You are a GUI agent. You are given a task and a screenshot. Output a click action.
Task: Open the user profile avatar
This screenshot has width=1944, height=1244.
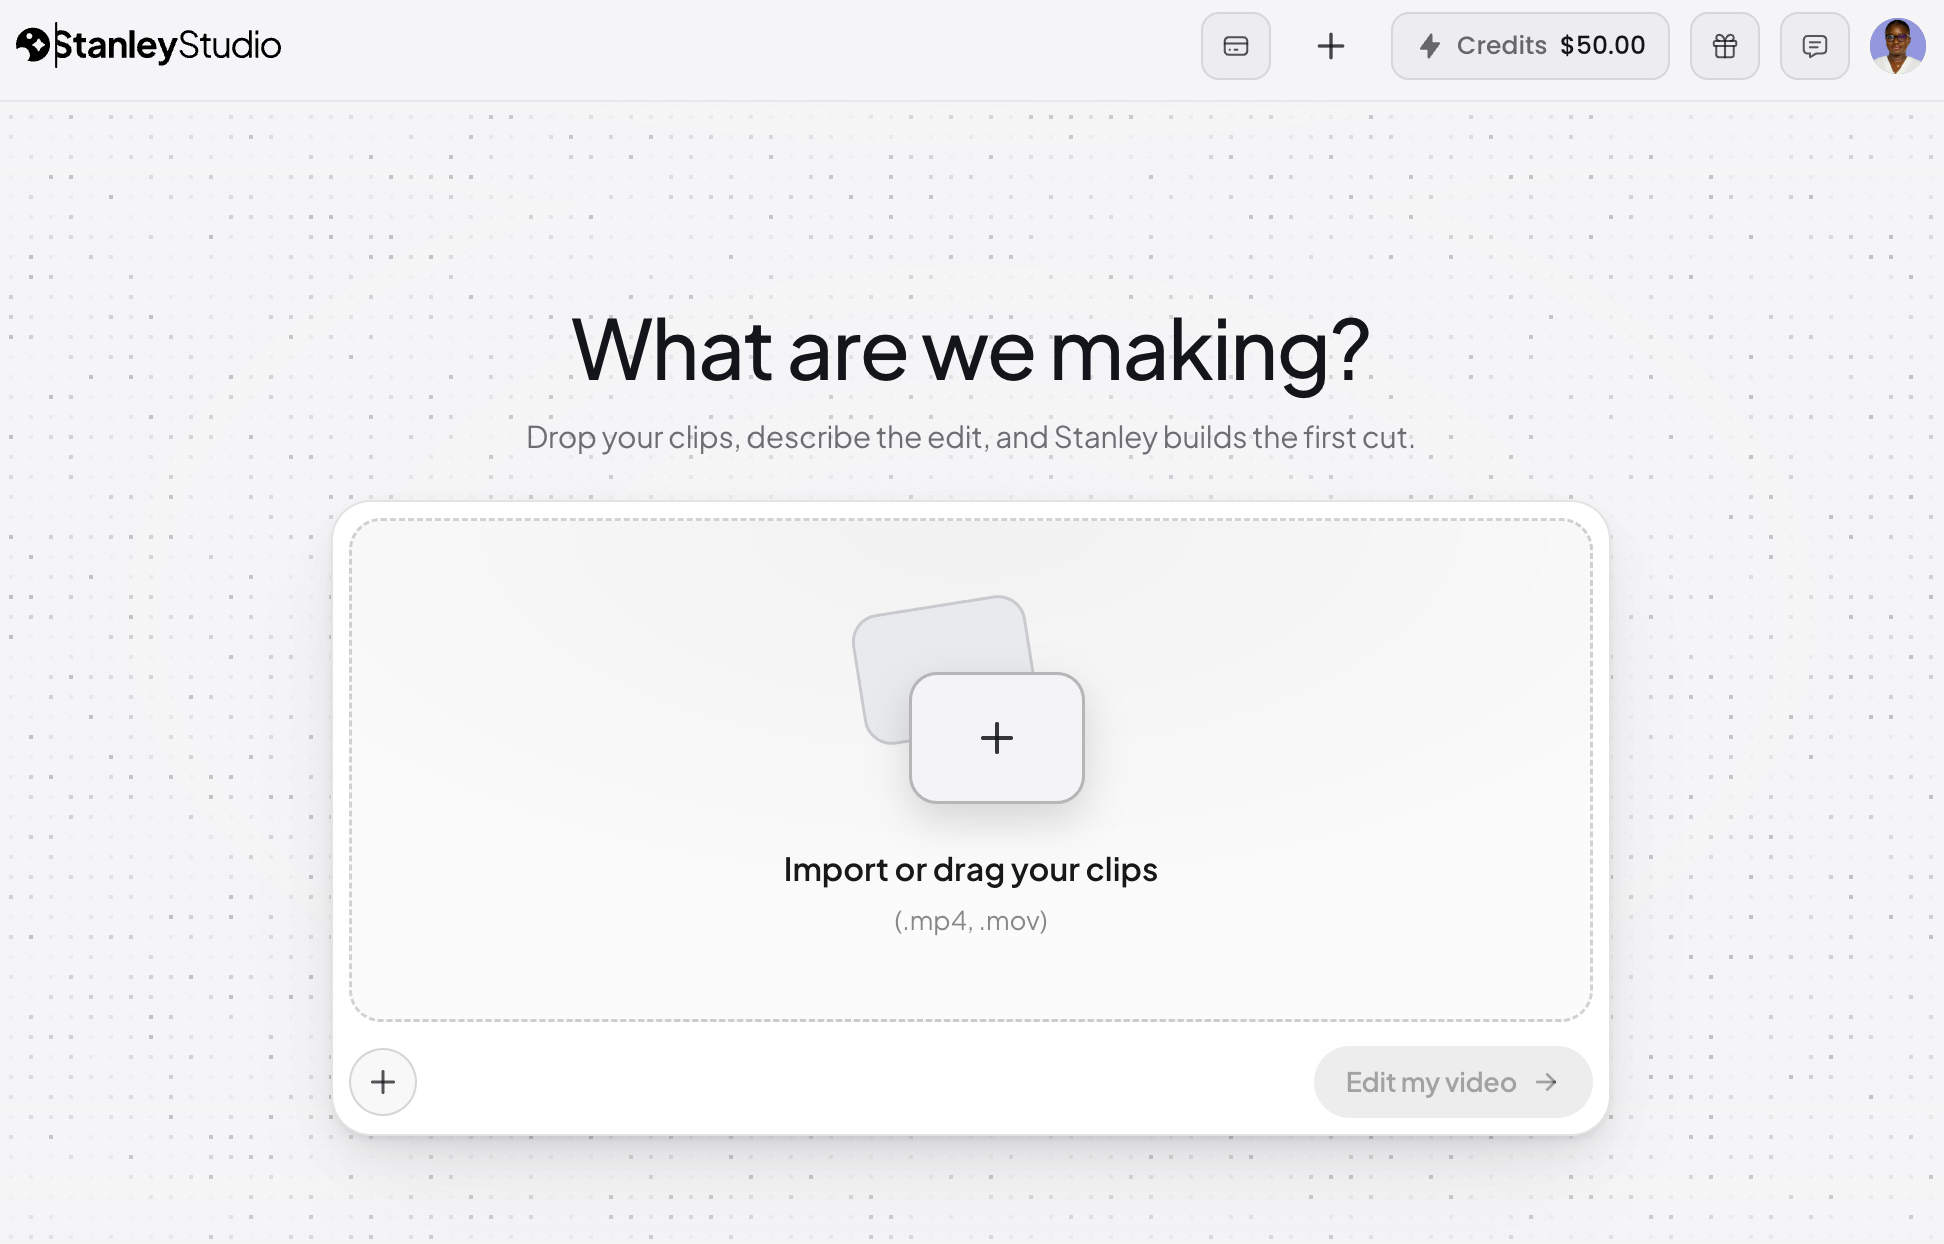click(1898, 46)
